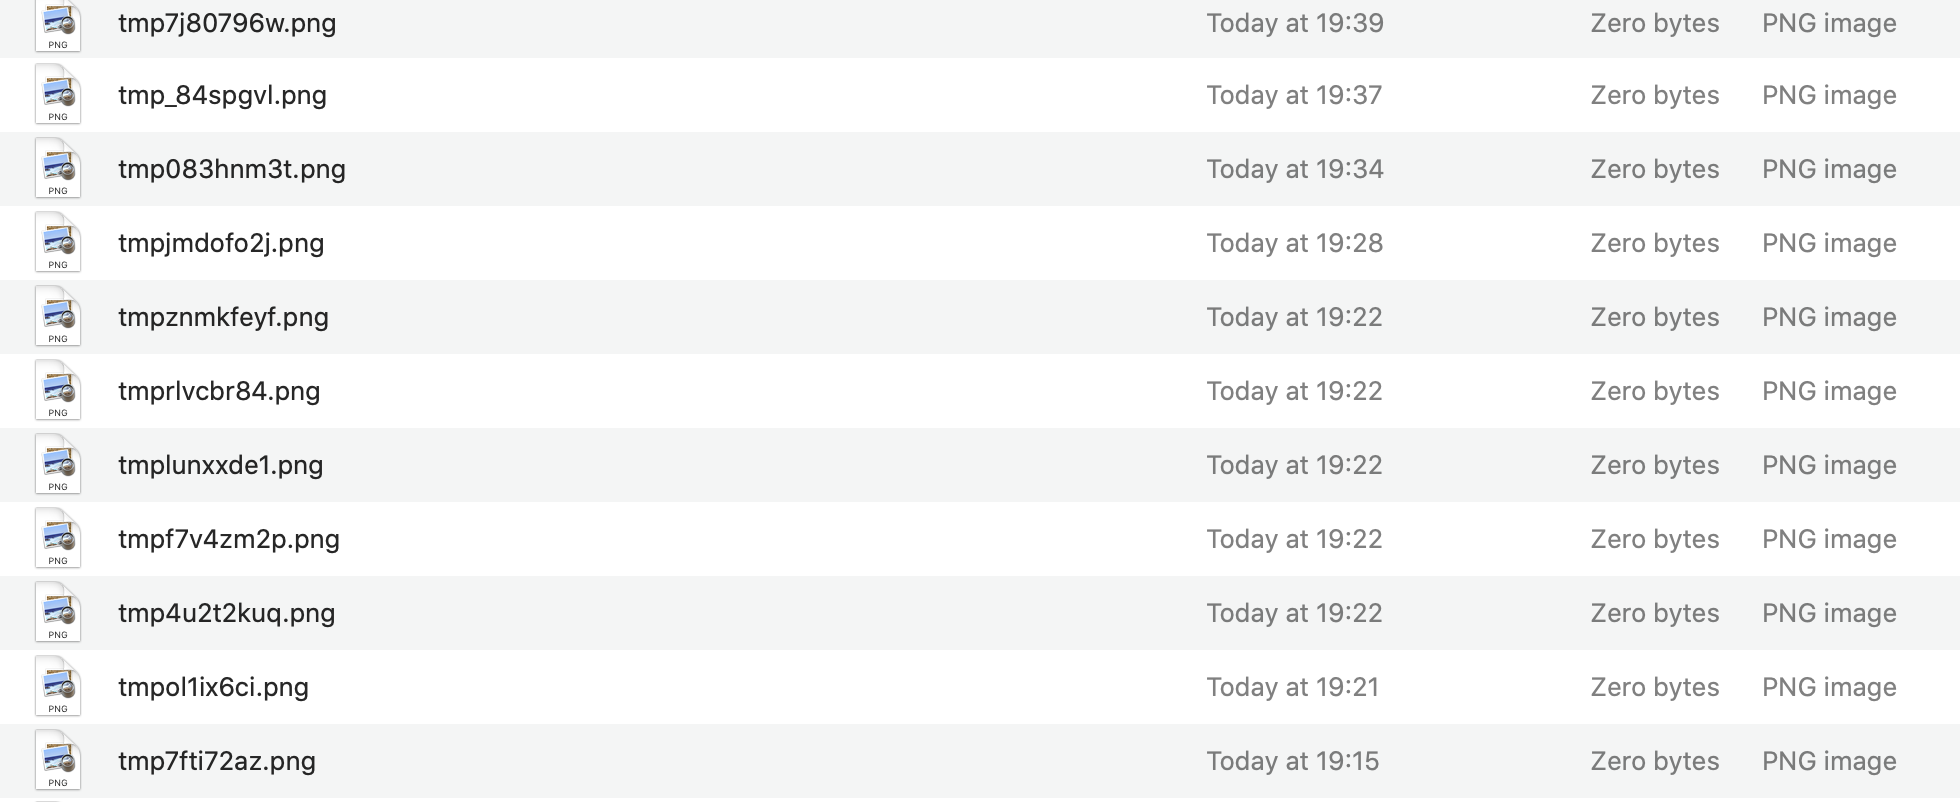The width and height of the screenshot is (1960, 802).
Task: Click Zero bytes size of tmp4u2t2kuq.png
Action: pyautogui.click(x=1654, y=613)
